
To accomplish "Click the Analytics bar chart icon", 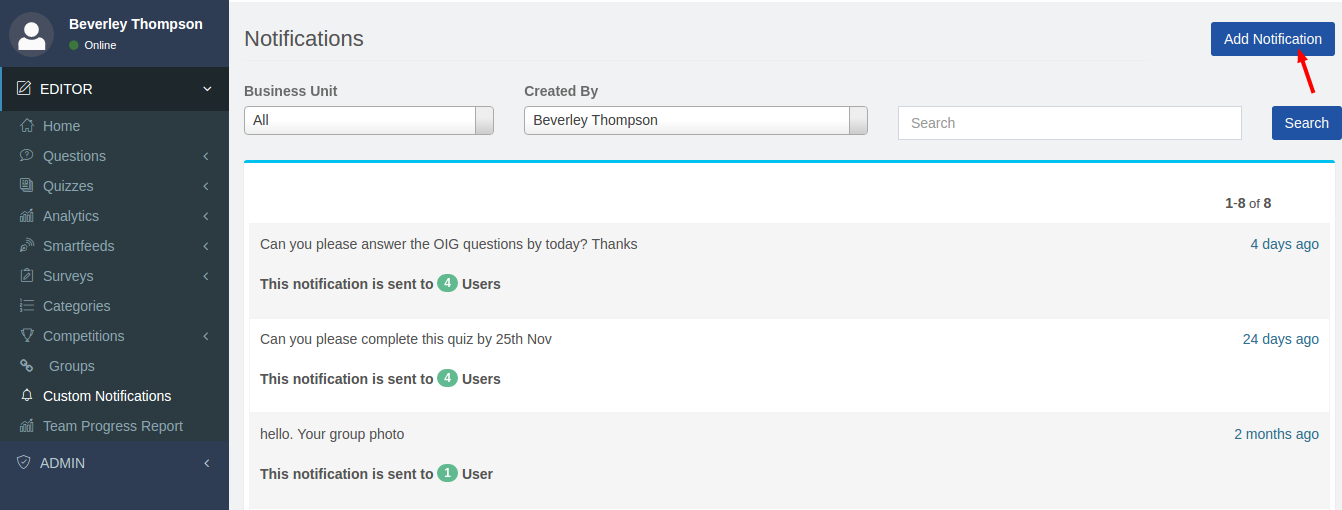I will point(27,216).
